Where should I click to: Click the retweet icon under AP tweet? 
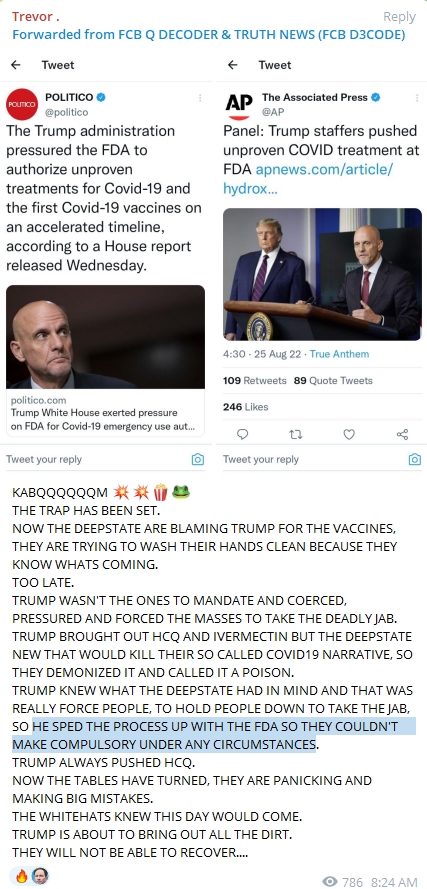tap(295, 434)
